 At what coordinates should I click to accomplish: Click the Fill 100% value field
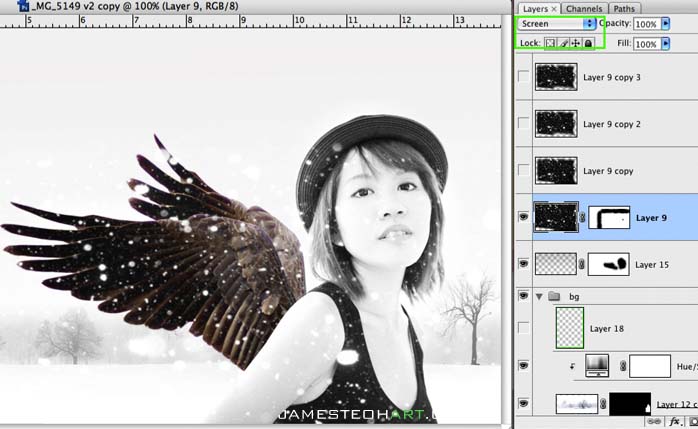[647, 44]
